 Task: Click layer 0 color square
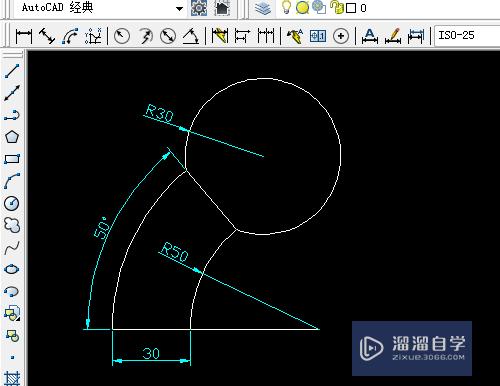(351, 8)
